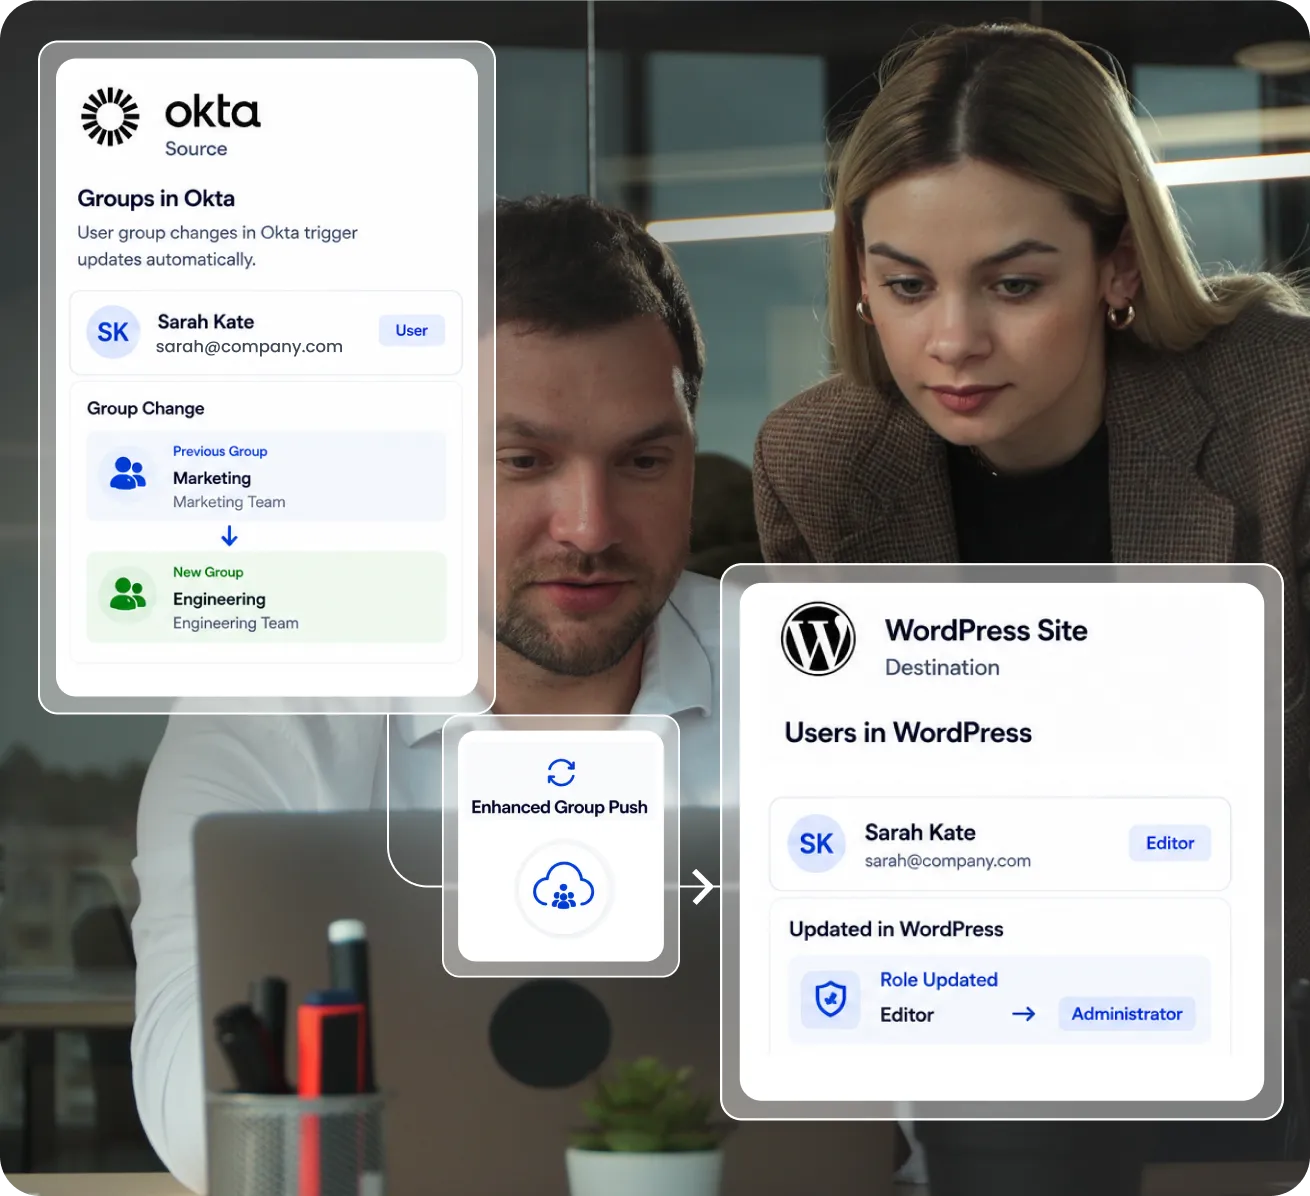1310x1196 pixels.
Task: Click the Marketing Team text
Action: click(229, 502)
